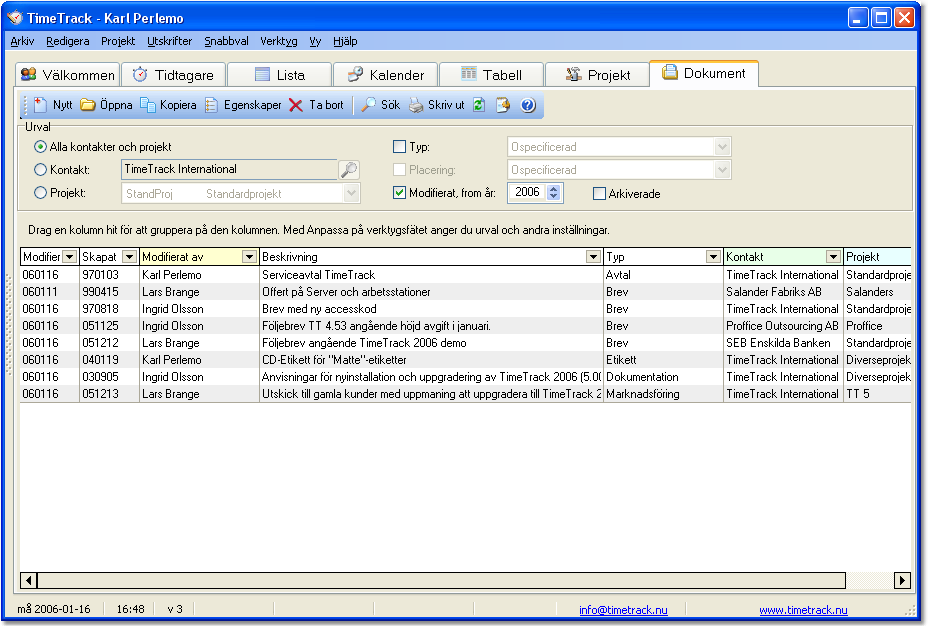The image size is (928, 628).
Task: Click the Nytt (new document) toolbar icon
Action: (x=40, y=105)
